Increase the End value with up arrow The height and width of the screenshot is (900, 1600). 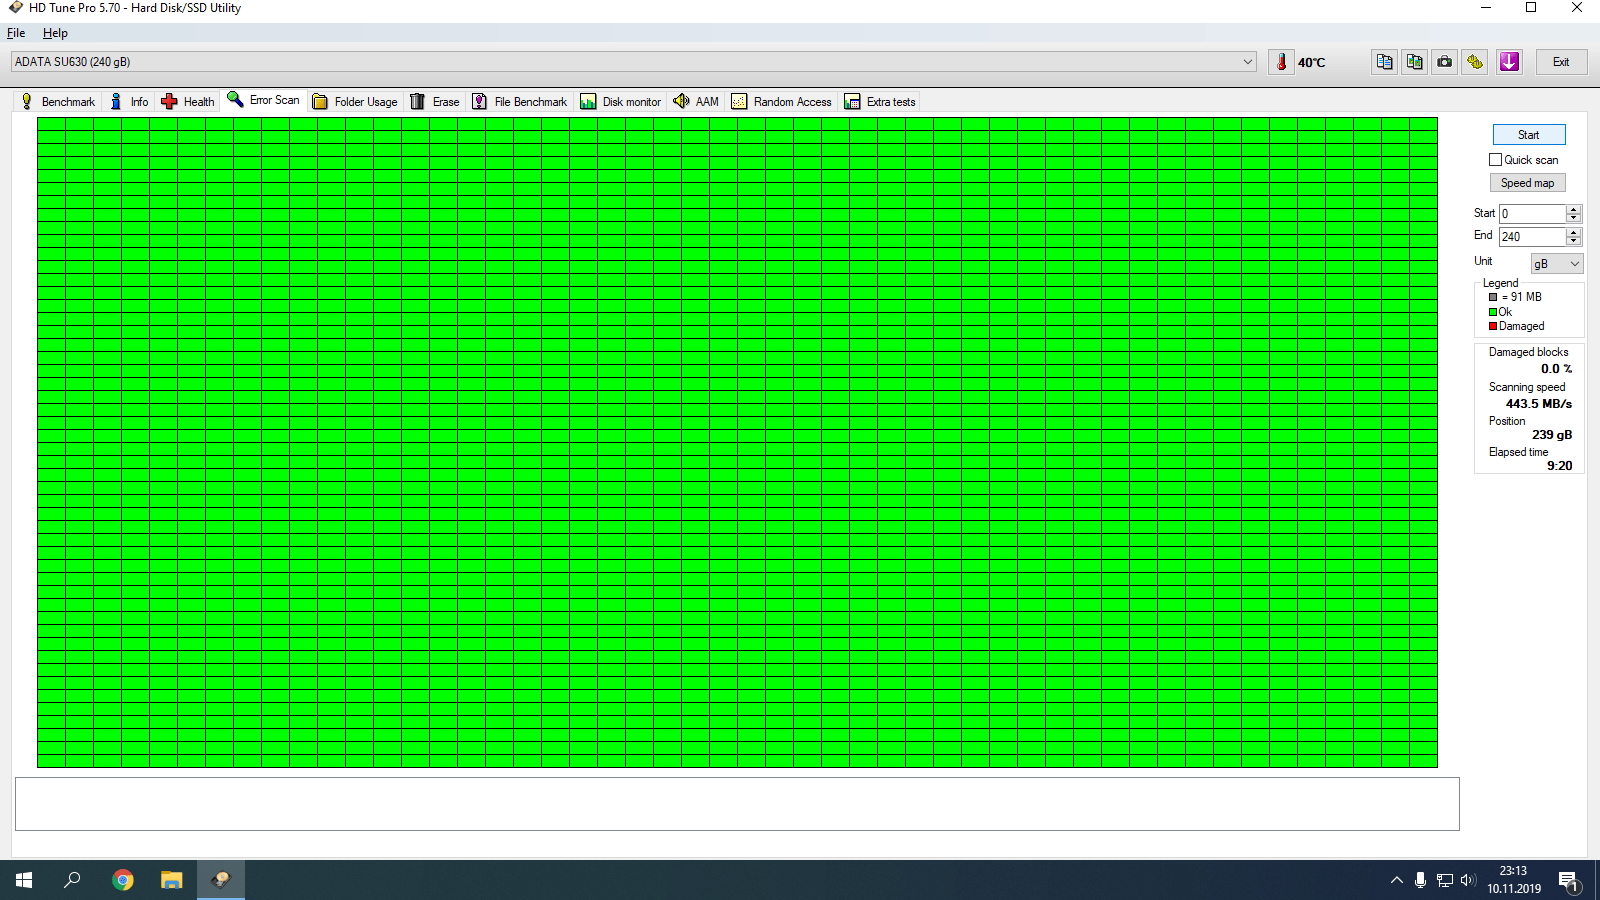coord(1574,233)
